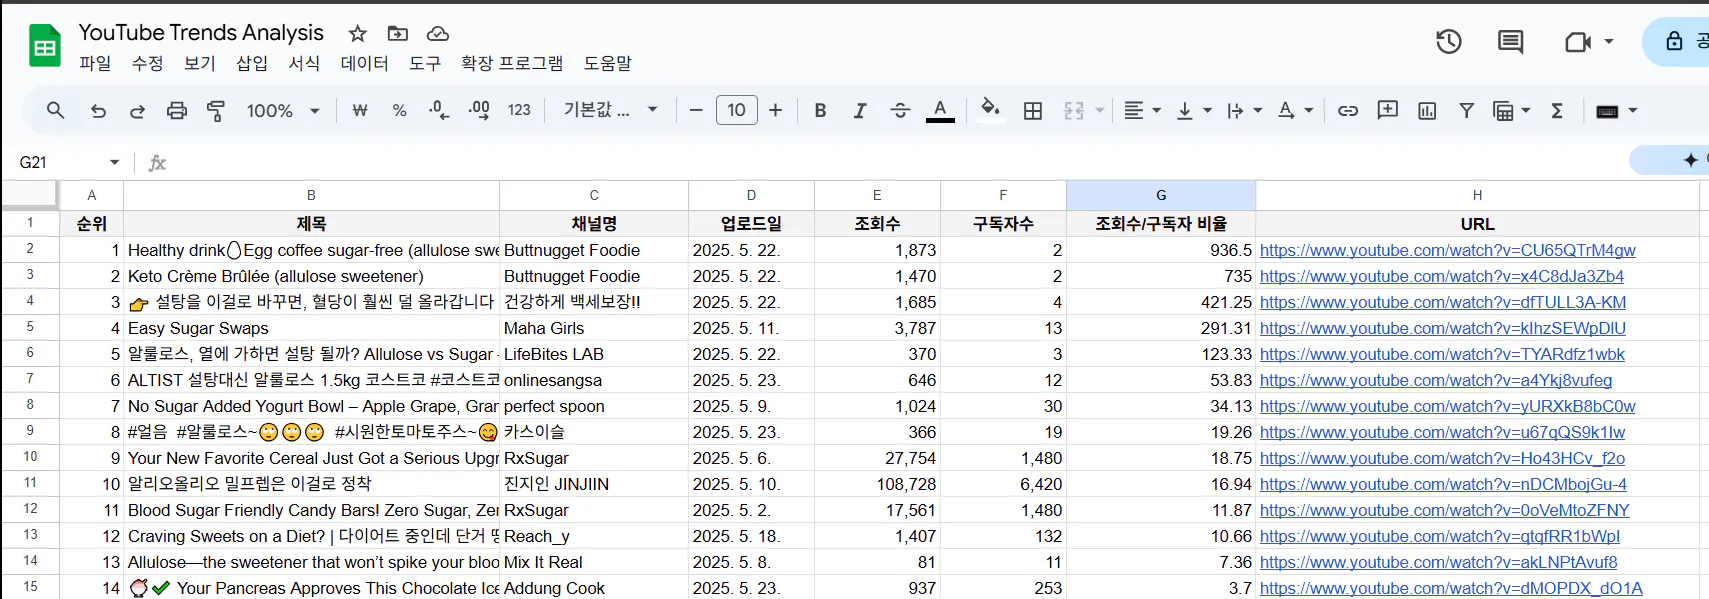The height and width of the screenshot is (599, 1709).
Task: Insert a link with chain icon
Action: (1348, 110)
